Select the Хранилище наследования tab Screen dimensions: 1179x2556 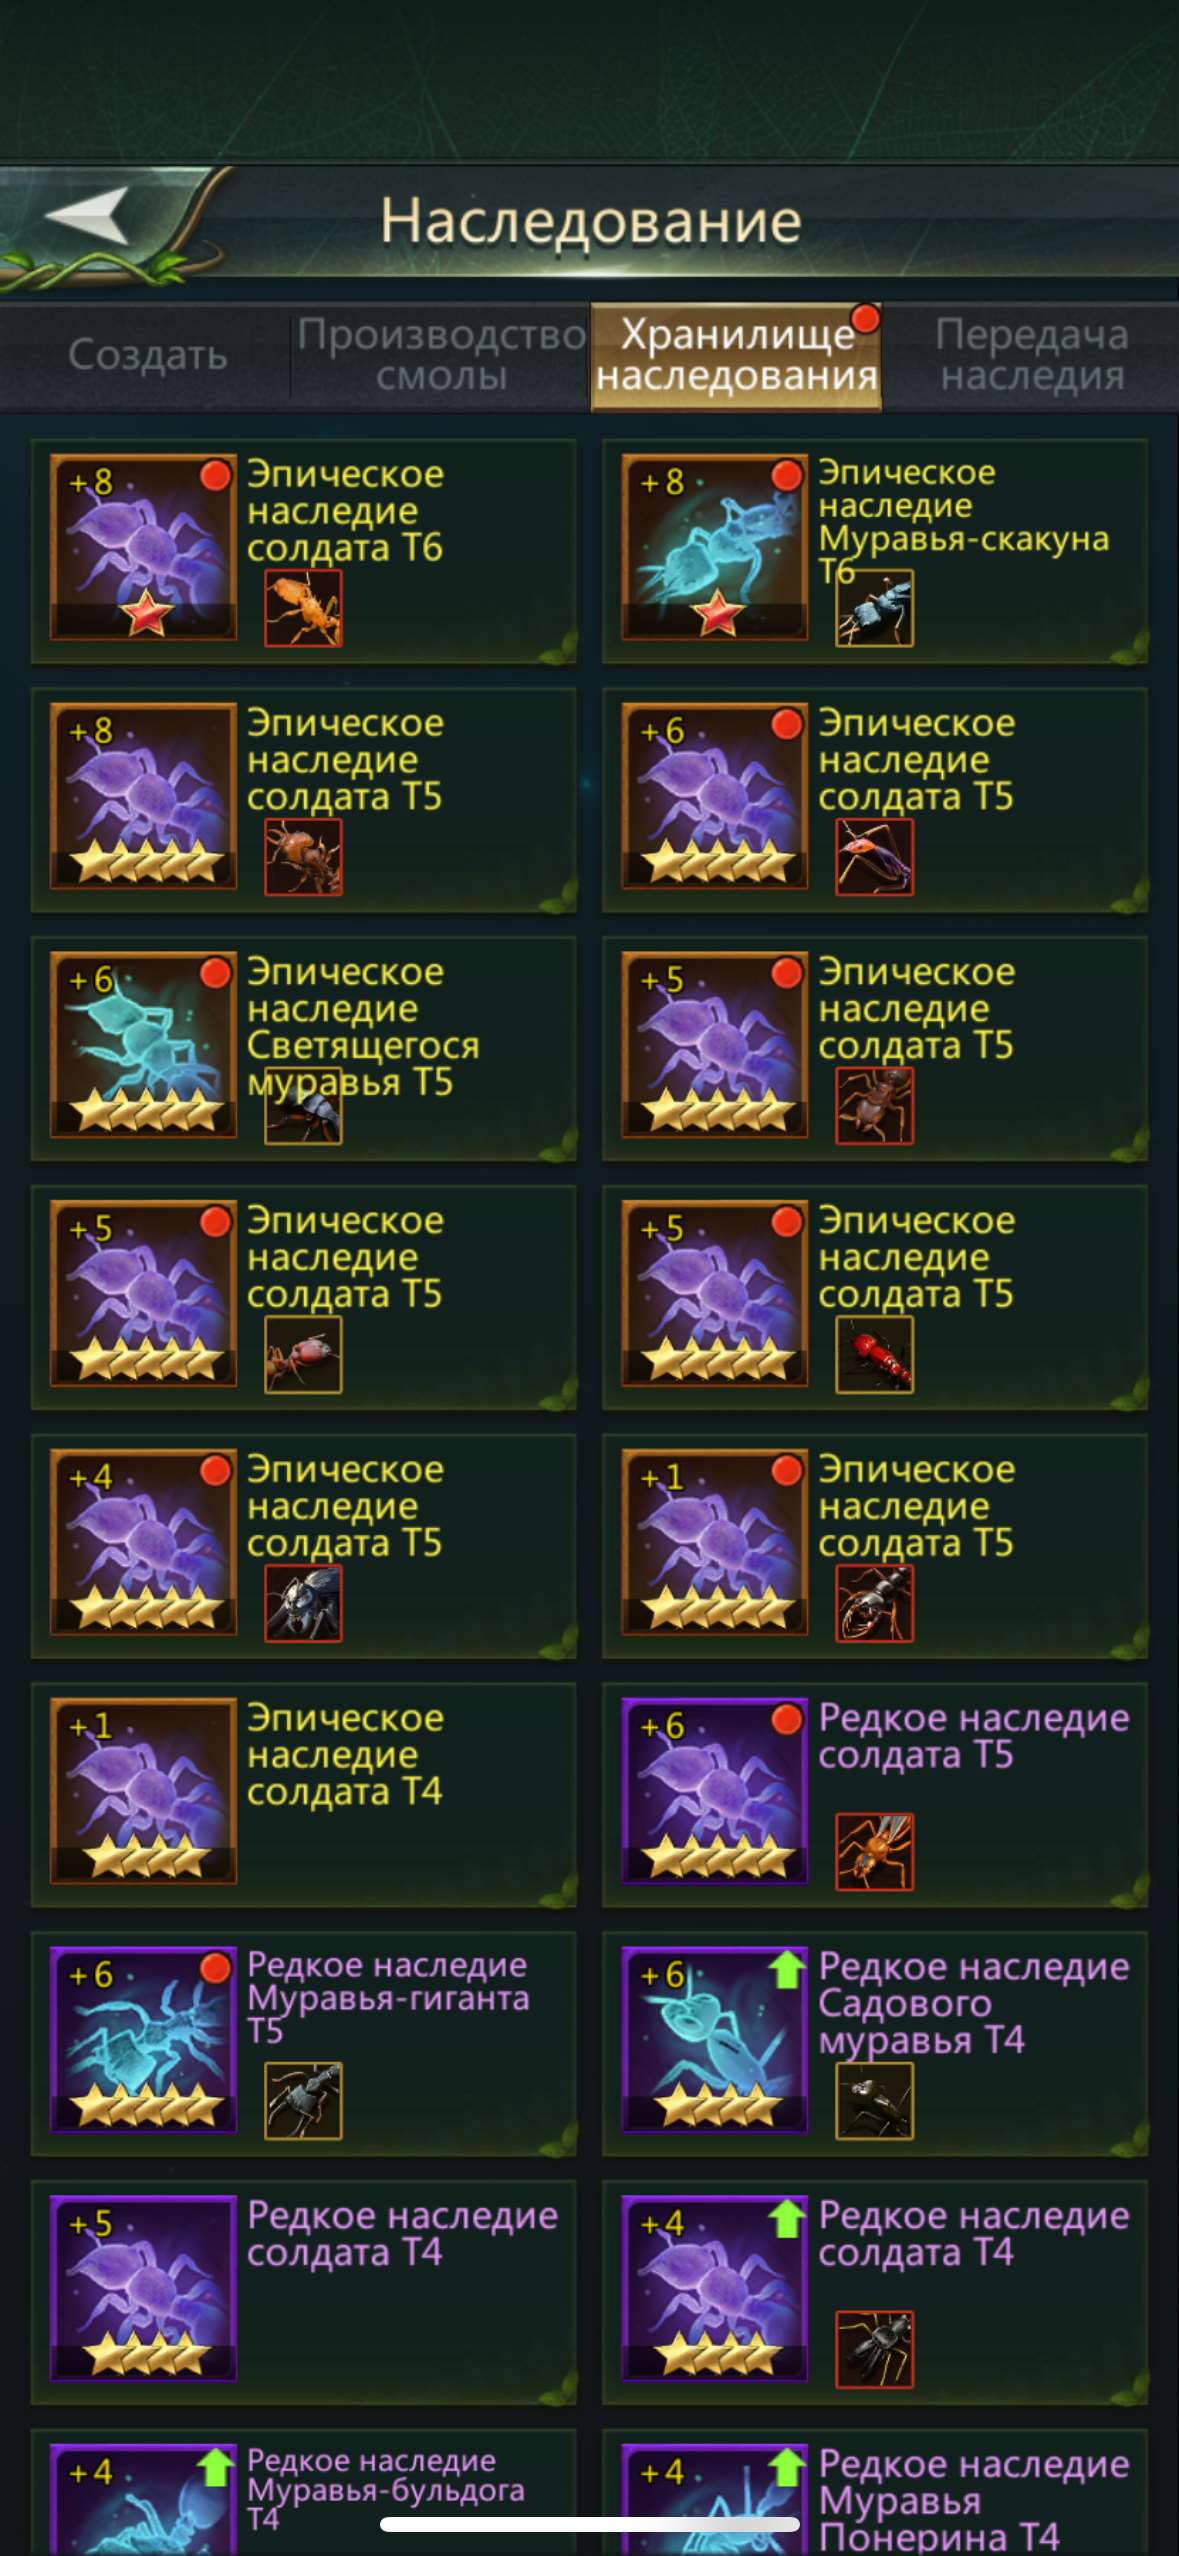tap(737, 357)
